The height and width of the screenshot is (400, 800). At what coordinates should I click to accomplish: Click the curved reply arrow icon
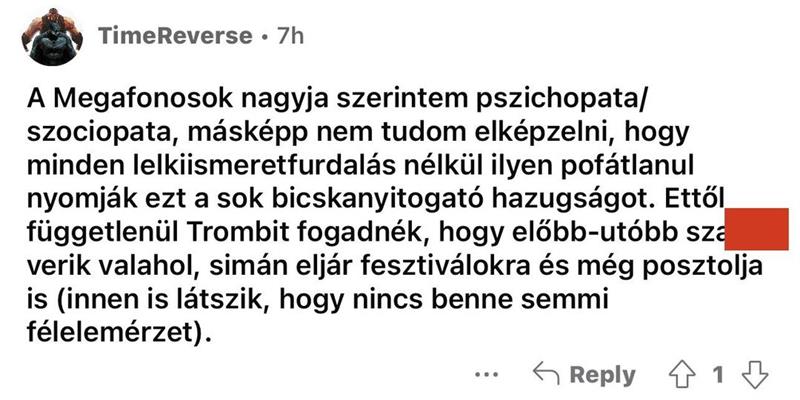(x=545, y=375)
